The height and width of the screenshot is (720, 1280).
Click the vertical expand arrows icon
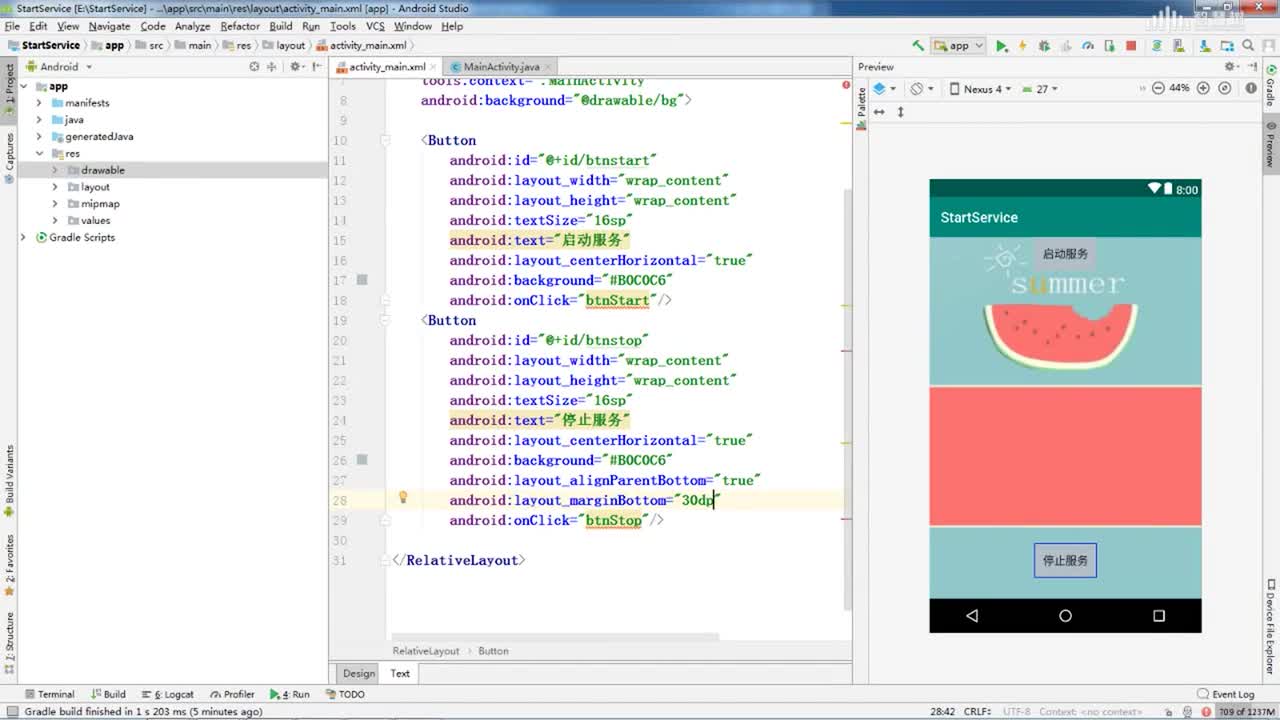pos(901,112)
